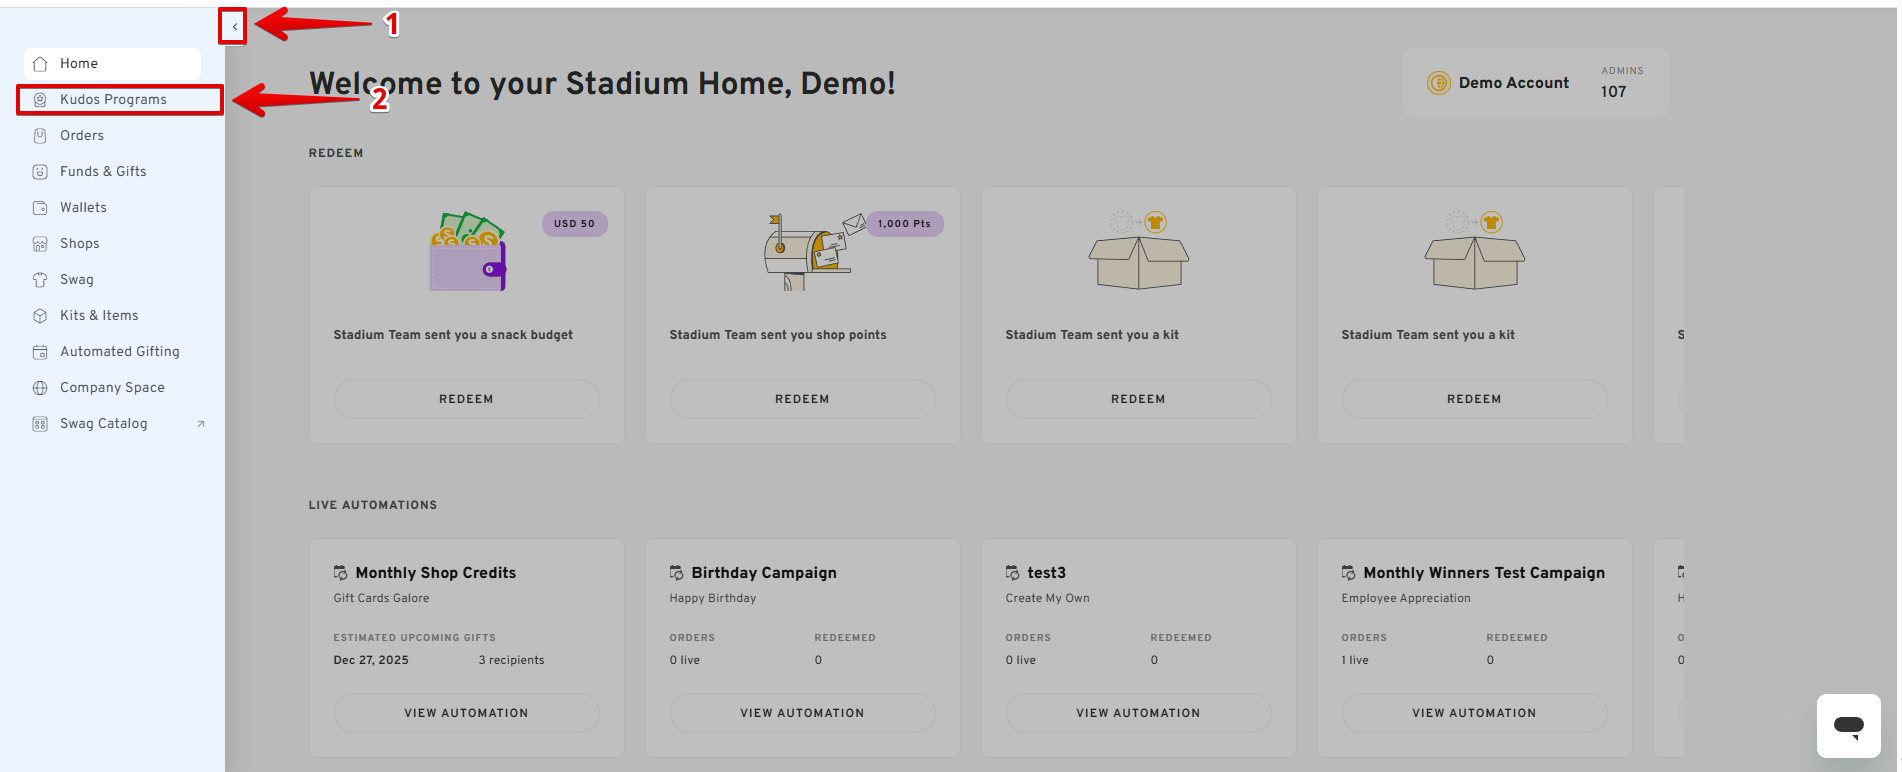Click the Swag t-shirt icon
The image size is (1902, 772).
click(40, 279)
